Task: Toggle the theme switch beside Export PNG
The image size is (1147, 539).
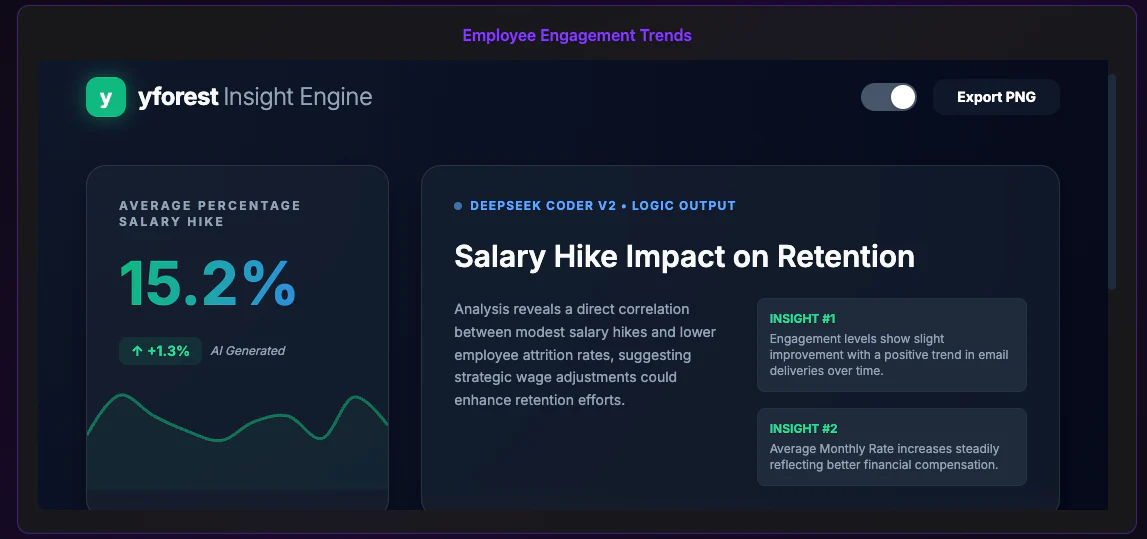Action: [888, 97]
